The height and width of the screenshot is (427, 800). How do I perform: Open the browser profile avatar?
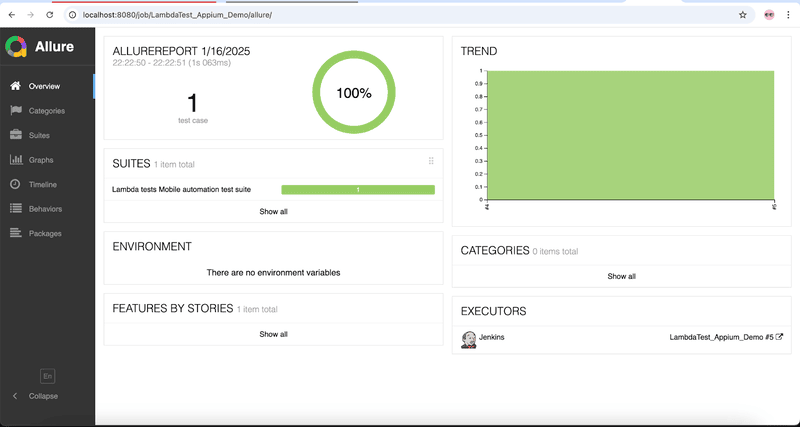(769, 15)
